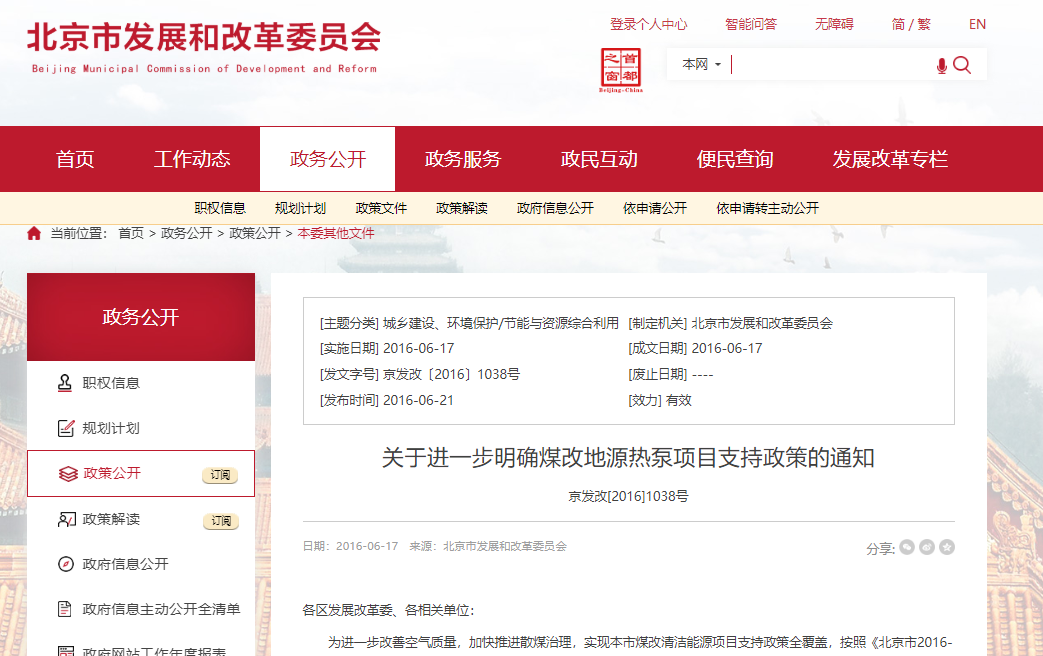Click 政策公开 in the breadcrumb
The width and height of the screenshot is (1043, 656).
[x=255, y=234]
